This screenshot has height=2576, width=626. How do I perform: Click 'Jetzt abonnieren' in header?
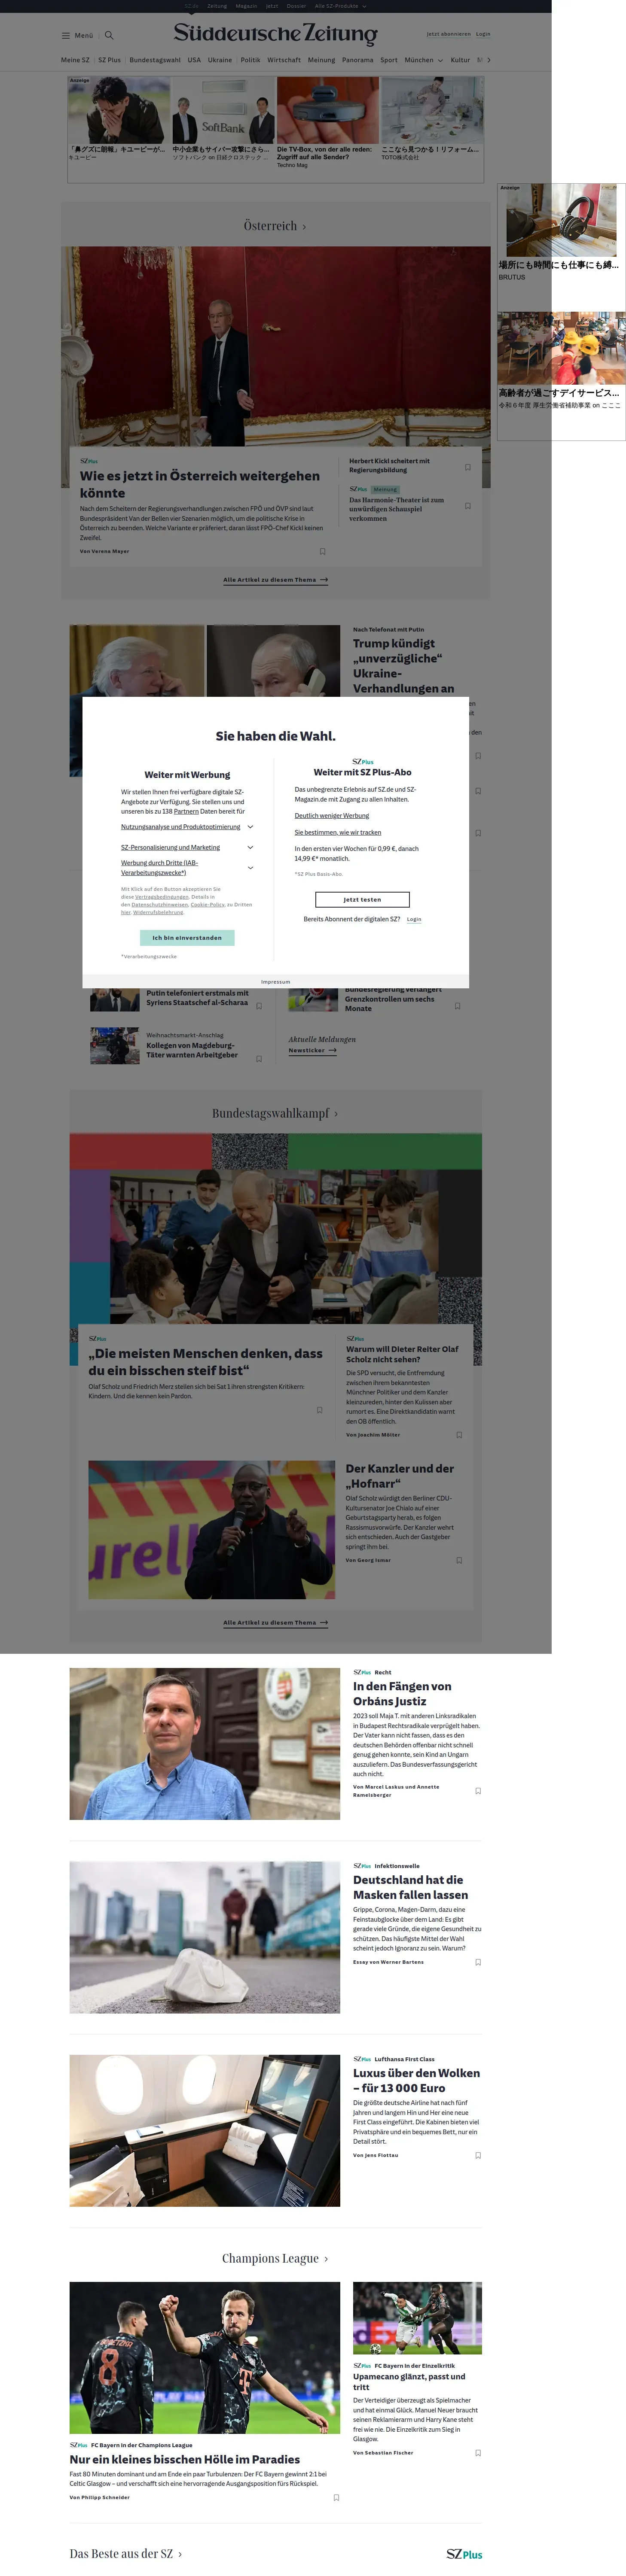coord(448,34)
